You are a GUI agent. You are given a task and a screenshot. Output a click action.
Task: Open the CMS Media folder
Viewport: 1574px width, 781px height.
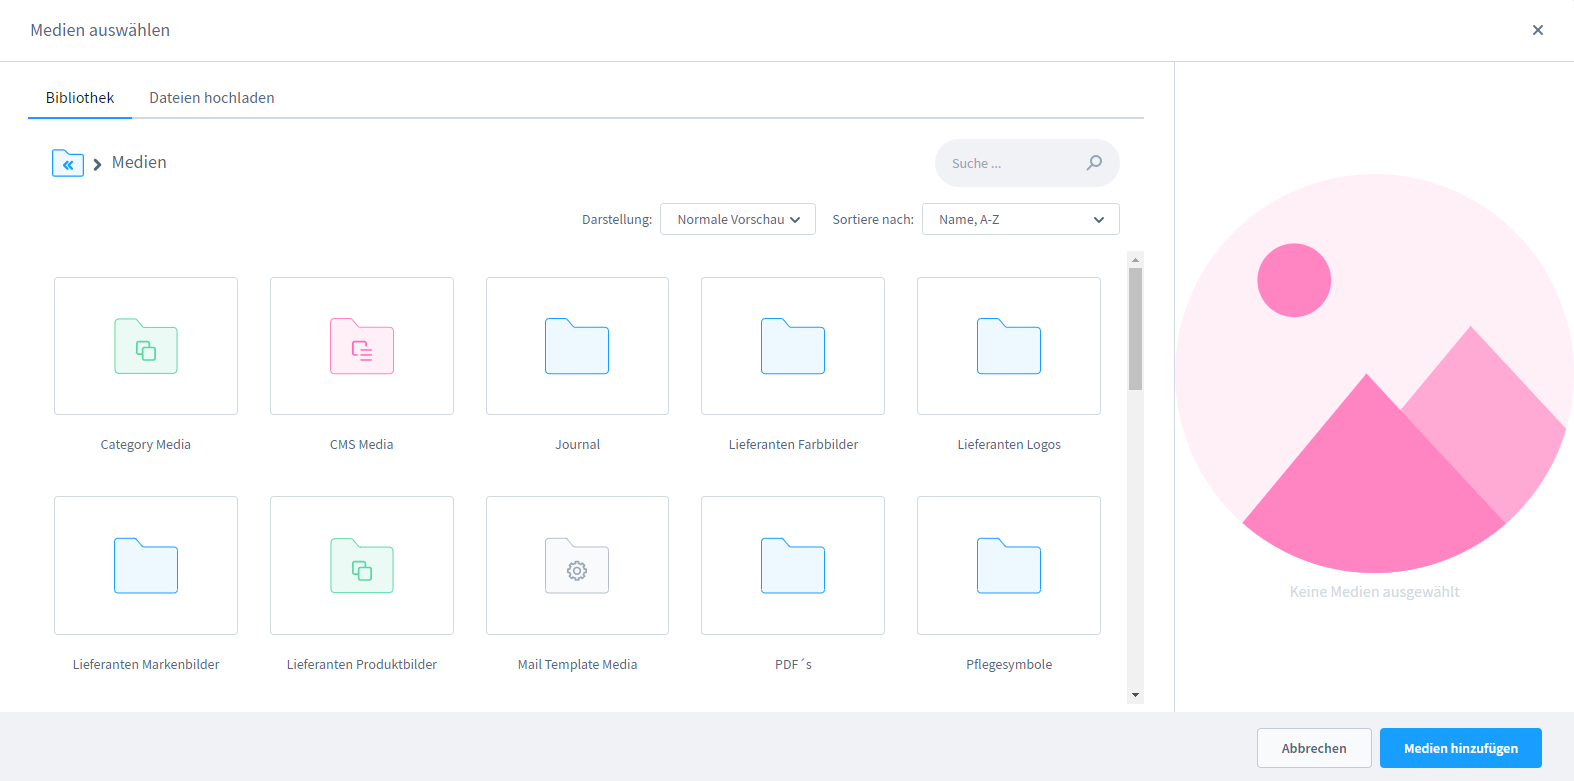click(x=362, y=346)
